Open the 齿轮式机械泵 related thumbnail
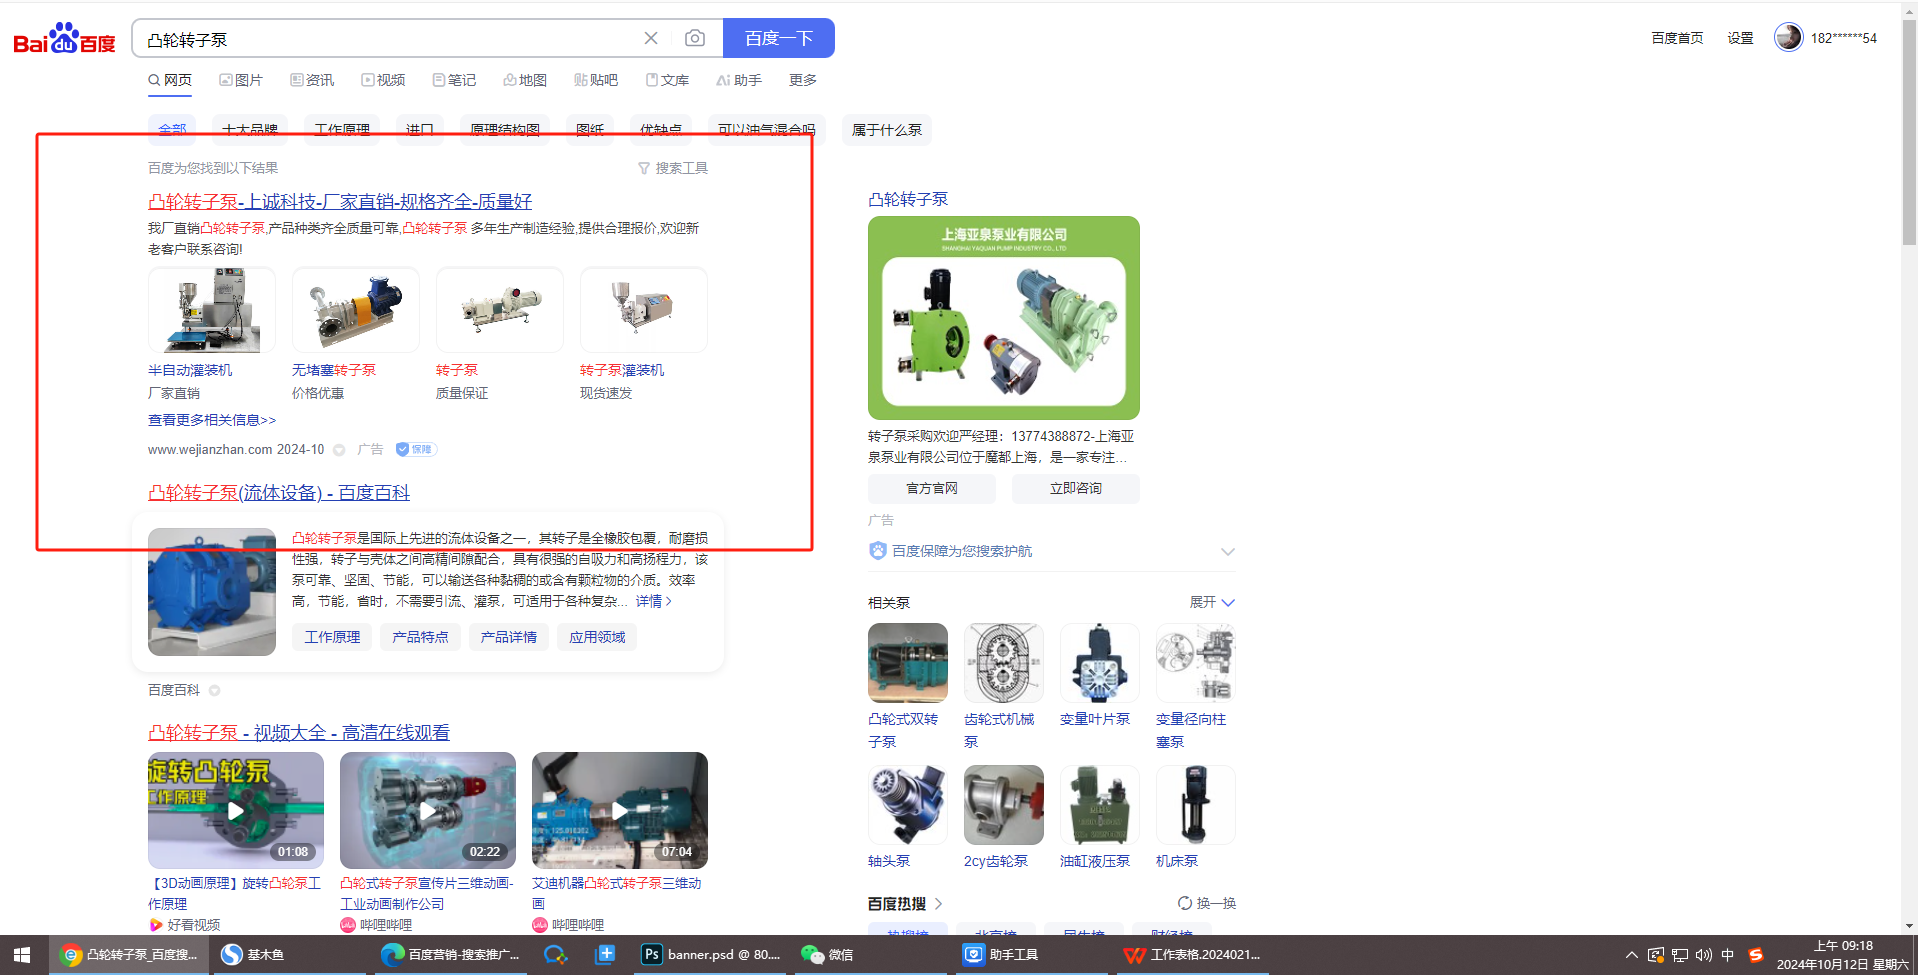The height and width of the screenshot is (975, 1918). [x=1004, y=663]
